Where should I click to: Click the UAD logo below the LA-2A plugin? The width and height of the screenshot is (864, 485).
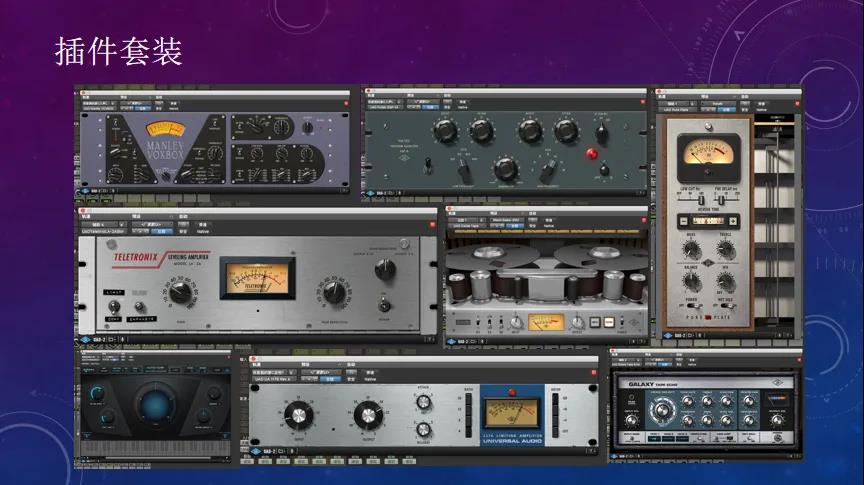[85, 340]
